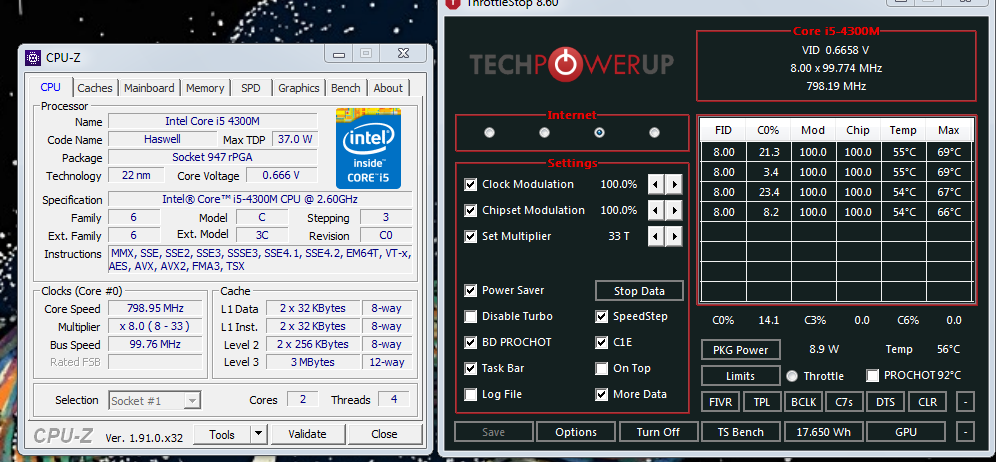The image size is (996, 462).
Task: Toggle the Chipset Modulation checkbox
Action: (471, 210)
